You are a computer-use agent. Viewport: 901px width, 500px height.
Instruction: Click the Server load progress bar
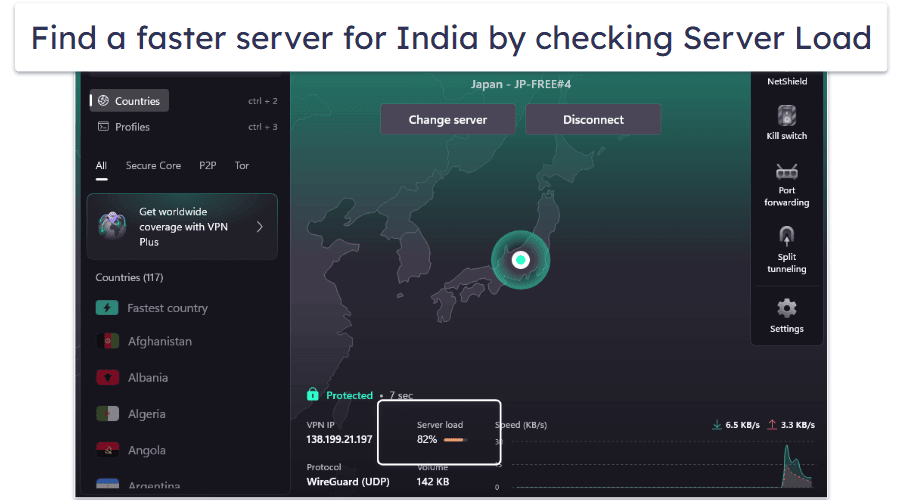pyautogui.click(x=455, y=440)
